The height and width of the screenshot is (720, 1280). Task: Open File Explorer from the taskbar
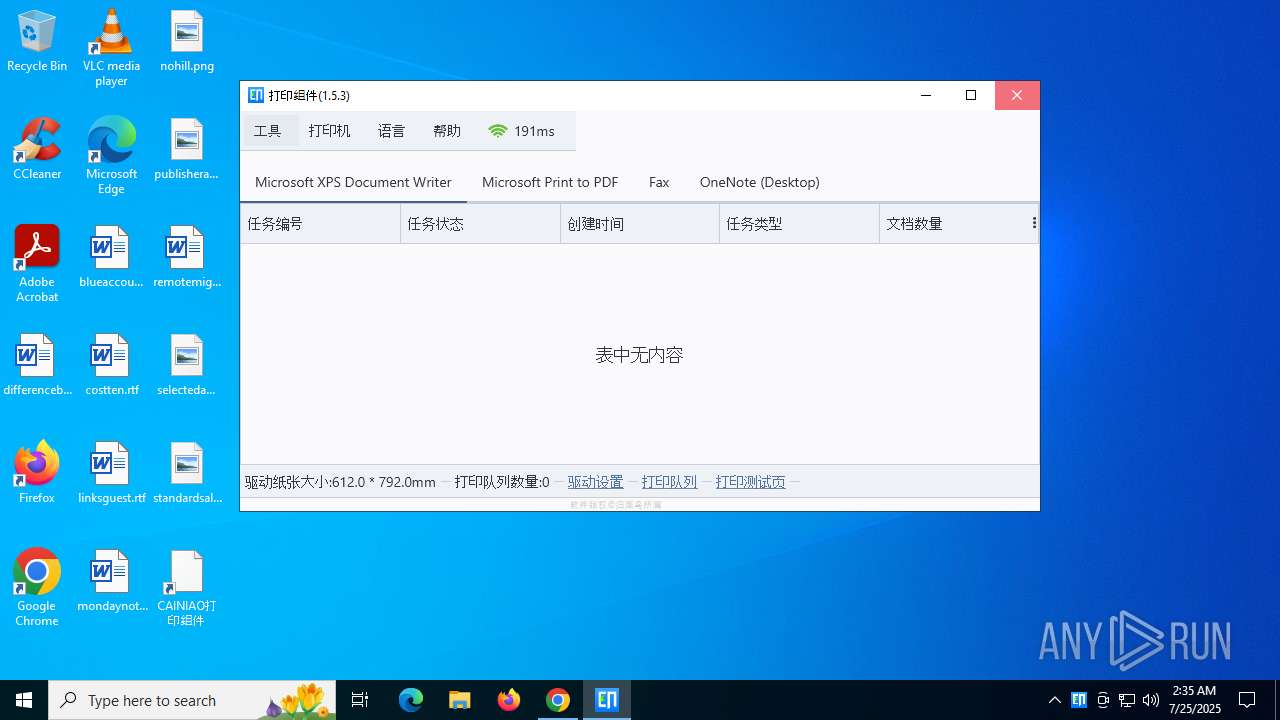(x=460, y=700)
